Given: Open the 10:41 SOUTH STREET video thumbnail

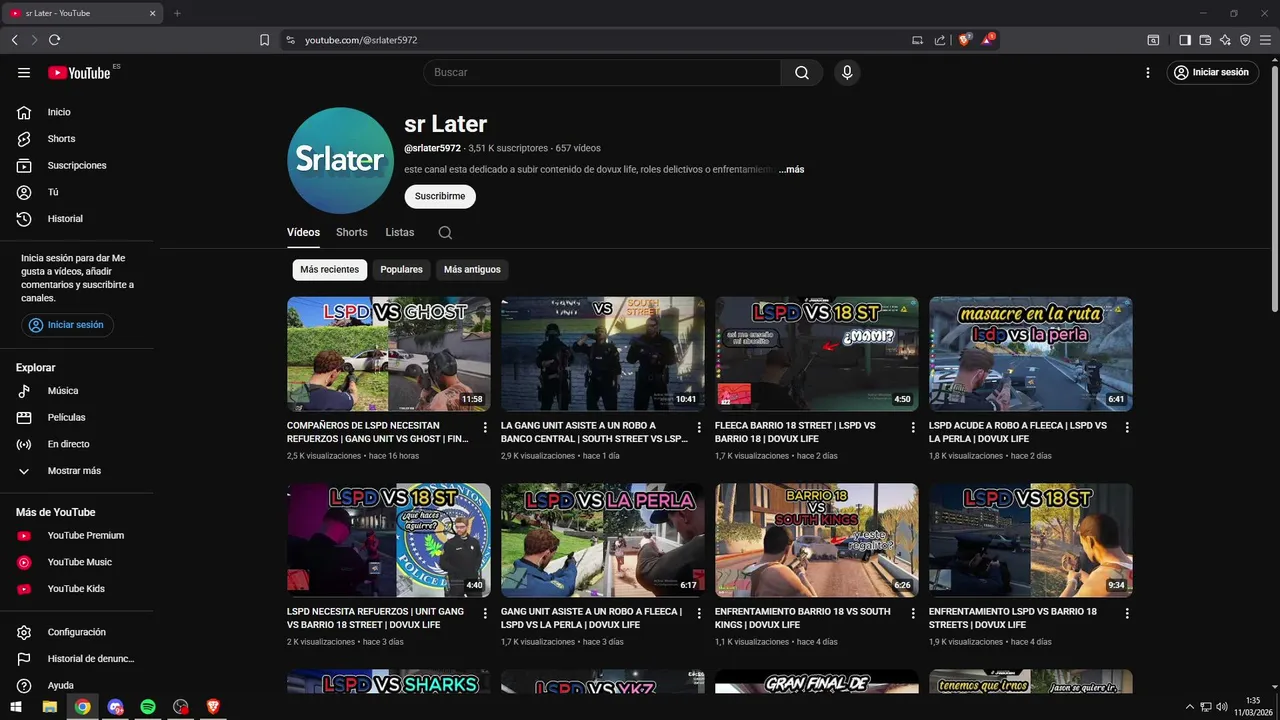Looking at the screenshot, I should [x=603, y=354].
